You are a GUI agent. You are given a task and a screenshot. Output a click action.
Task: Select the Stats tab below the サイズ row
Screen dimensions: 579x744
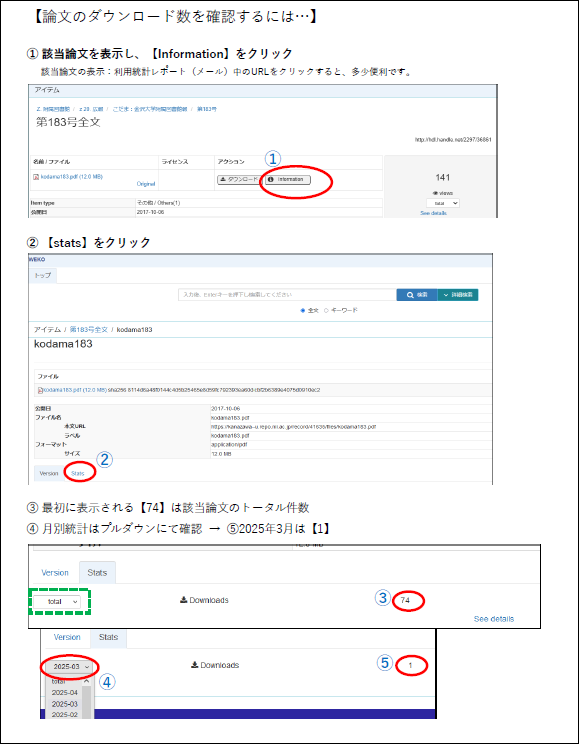[x=77, y=474]
